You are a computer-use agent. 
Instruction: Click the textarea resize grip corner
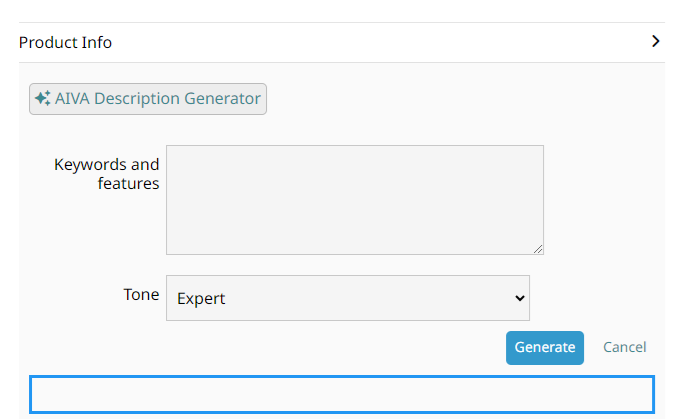pos(538,249)
